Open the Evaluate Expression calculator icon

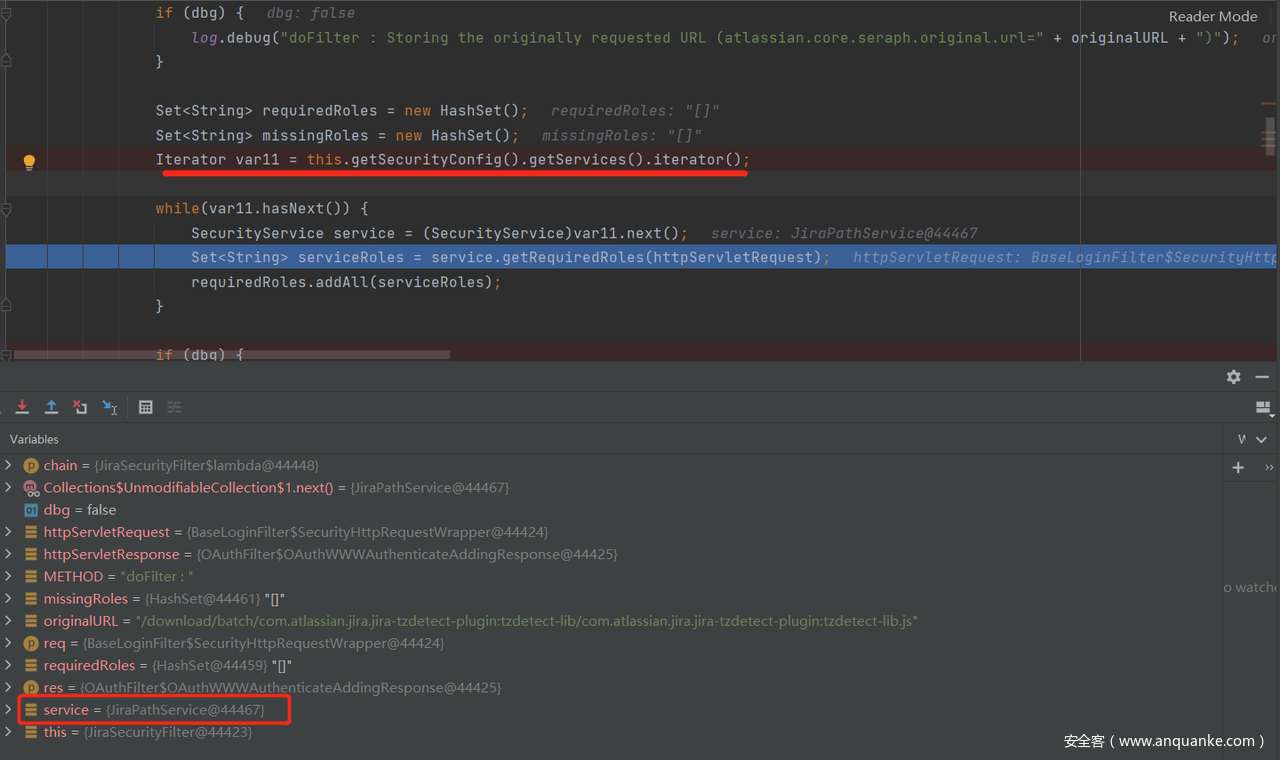146,407
